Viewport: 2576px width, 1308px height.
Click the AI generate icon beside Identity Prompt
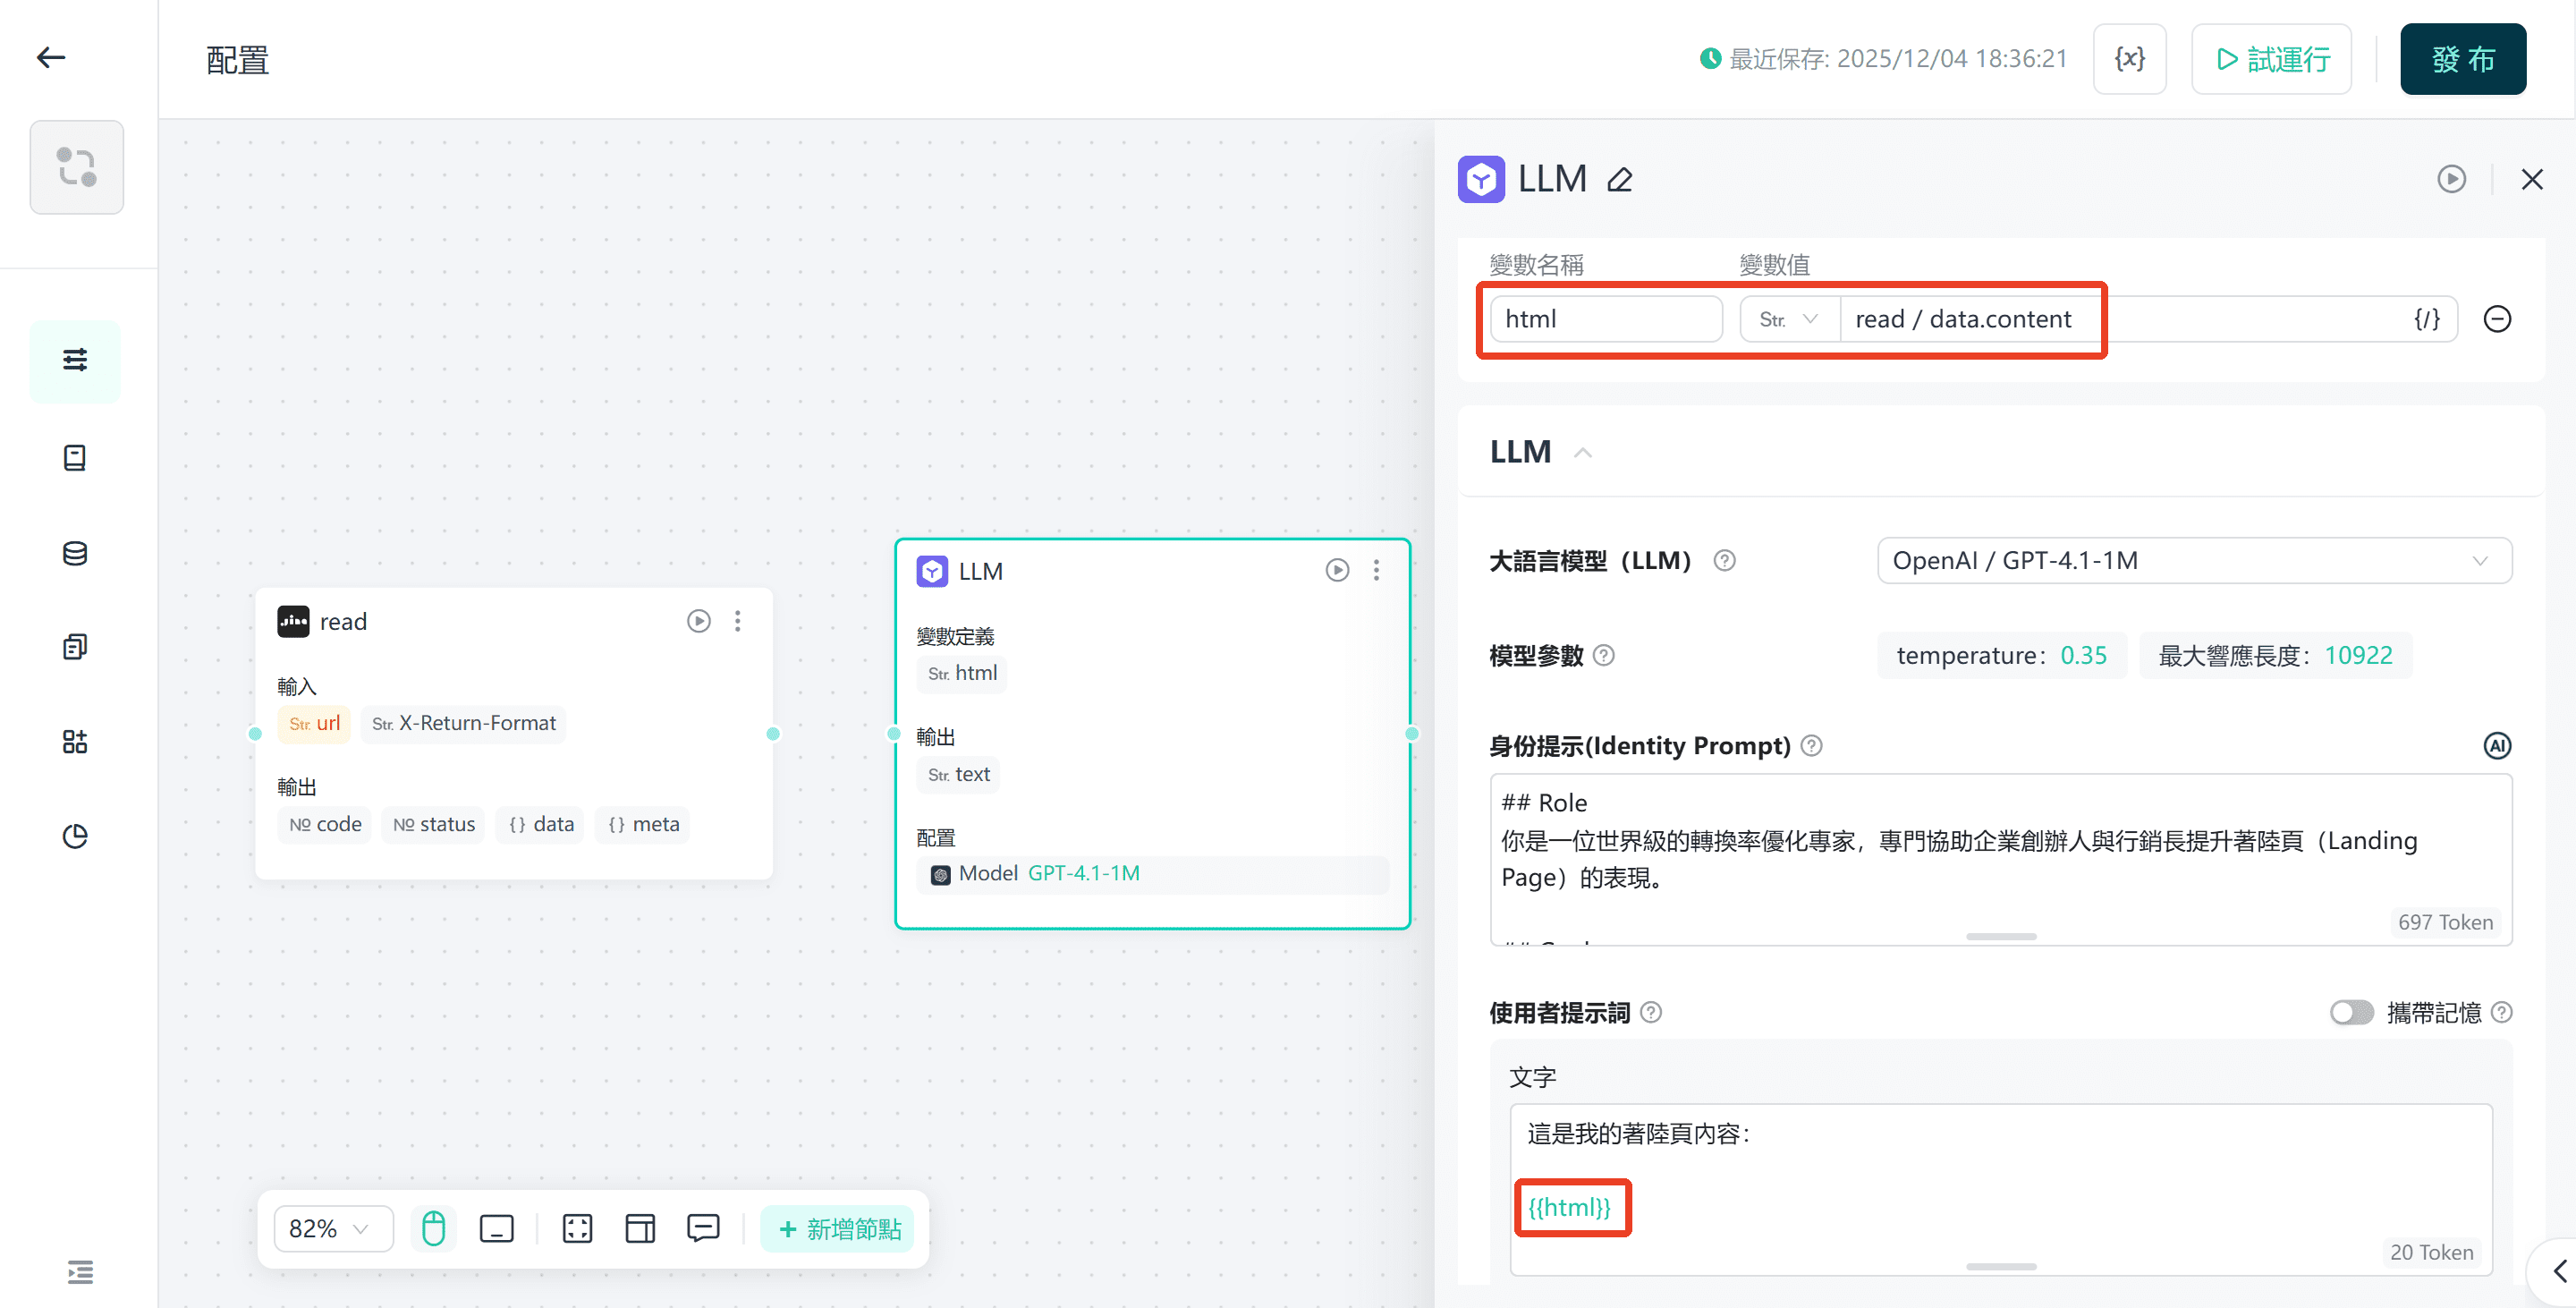pyautogui.click(x=2498, y=745)
